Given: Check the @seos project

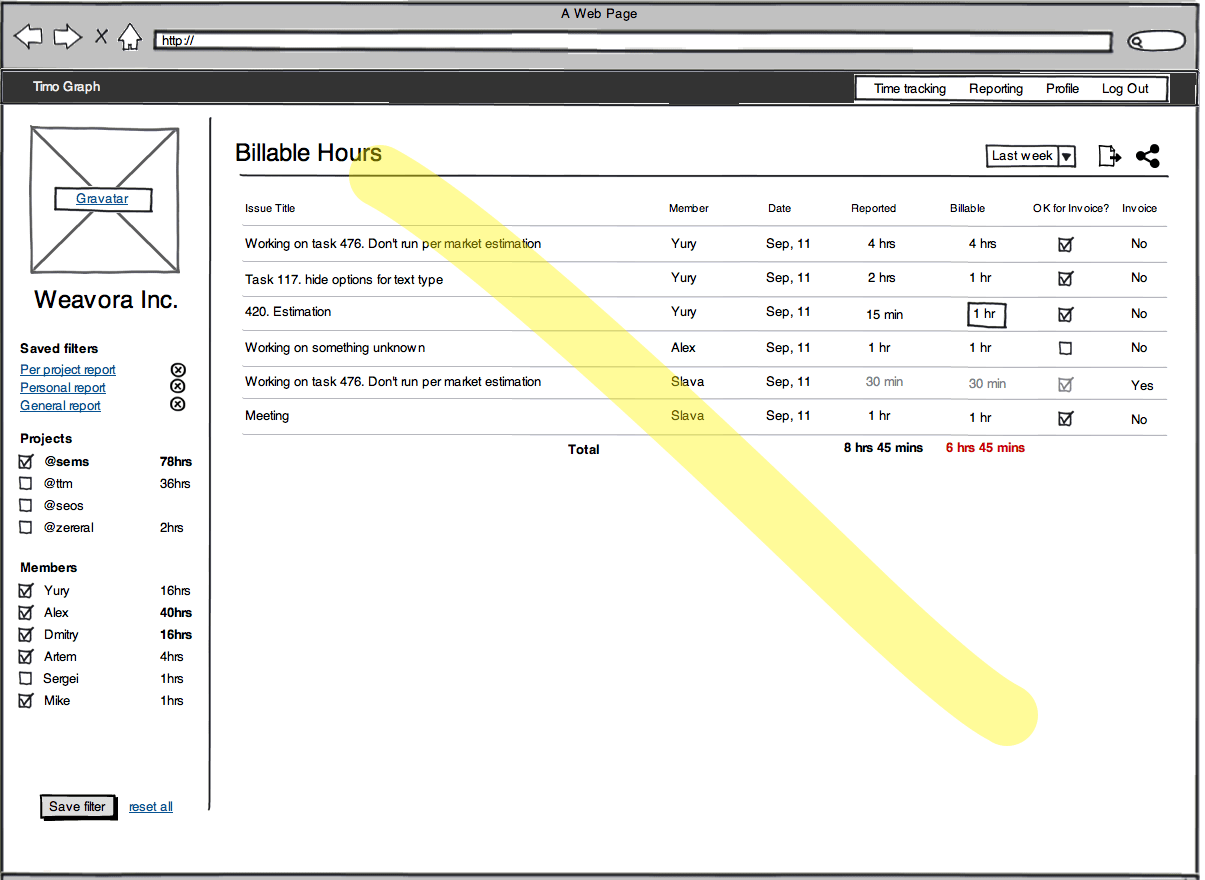Looking at the screenshot, I should point(26,506).
